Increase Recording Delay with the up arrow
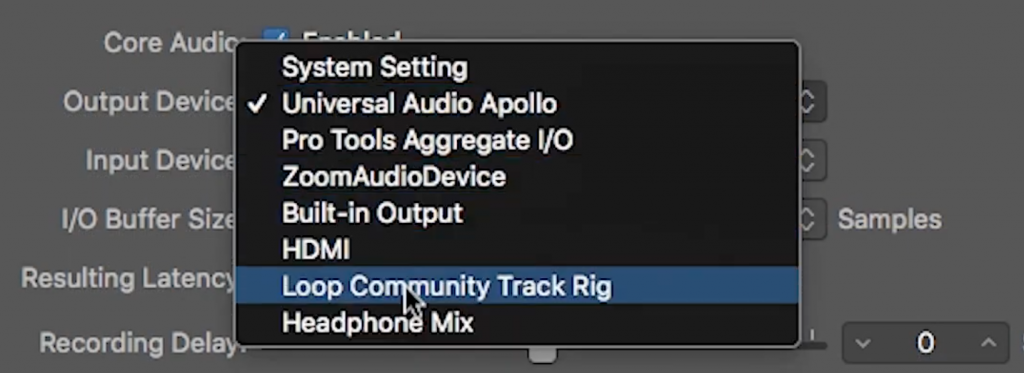The image size is (1024, 373). [989, 343]
